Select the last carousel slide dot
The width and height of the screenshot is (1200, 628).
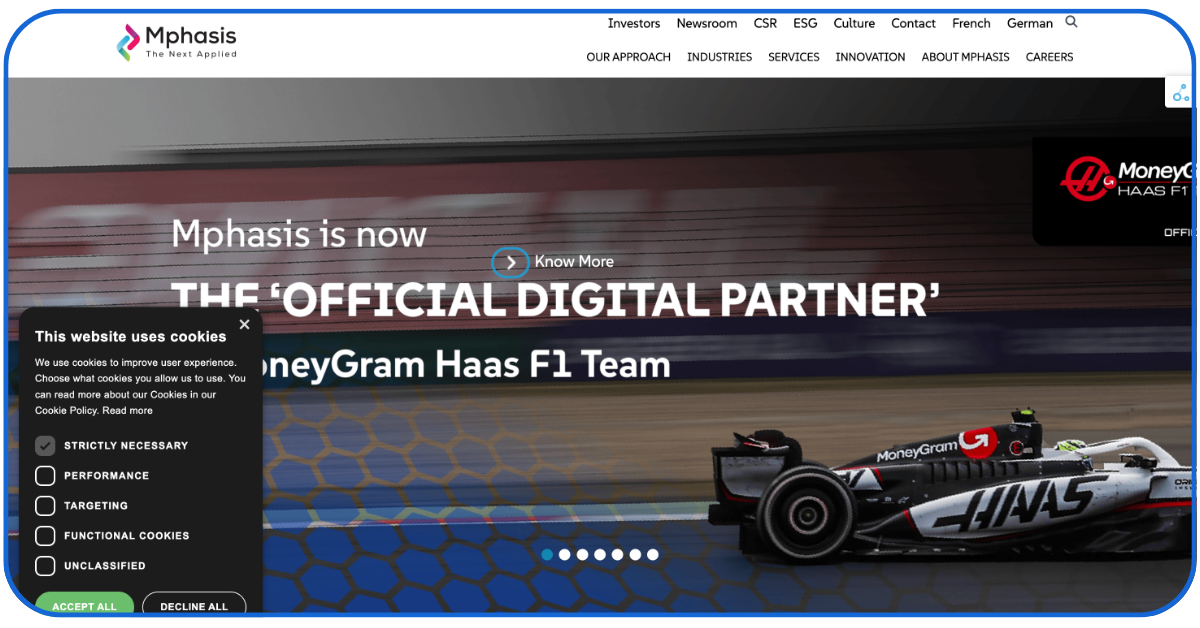point(653,554)
